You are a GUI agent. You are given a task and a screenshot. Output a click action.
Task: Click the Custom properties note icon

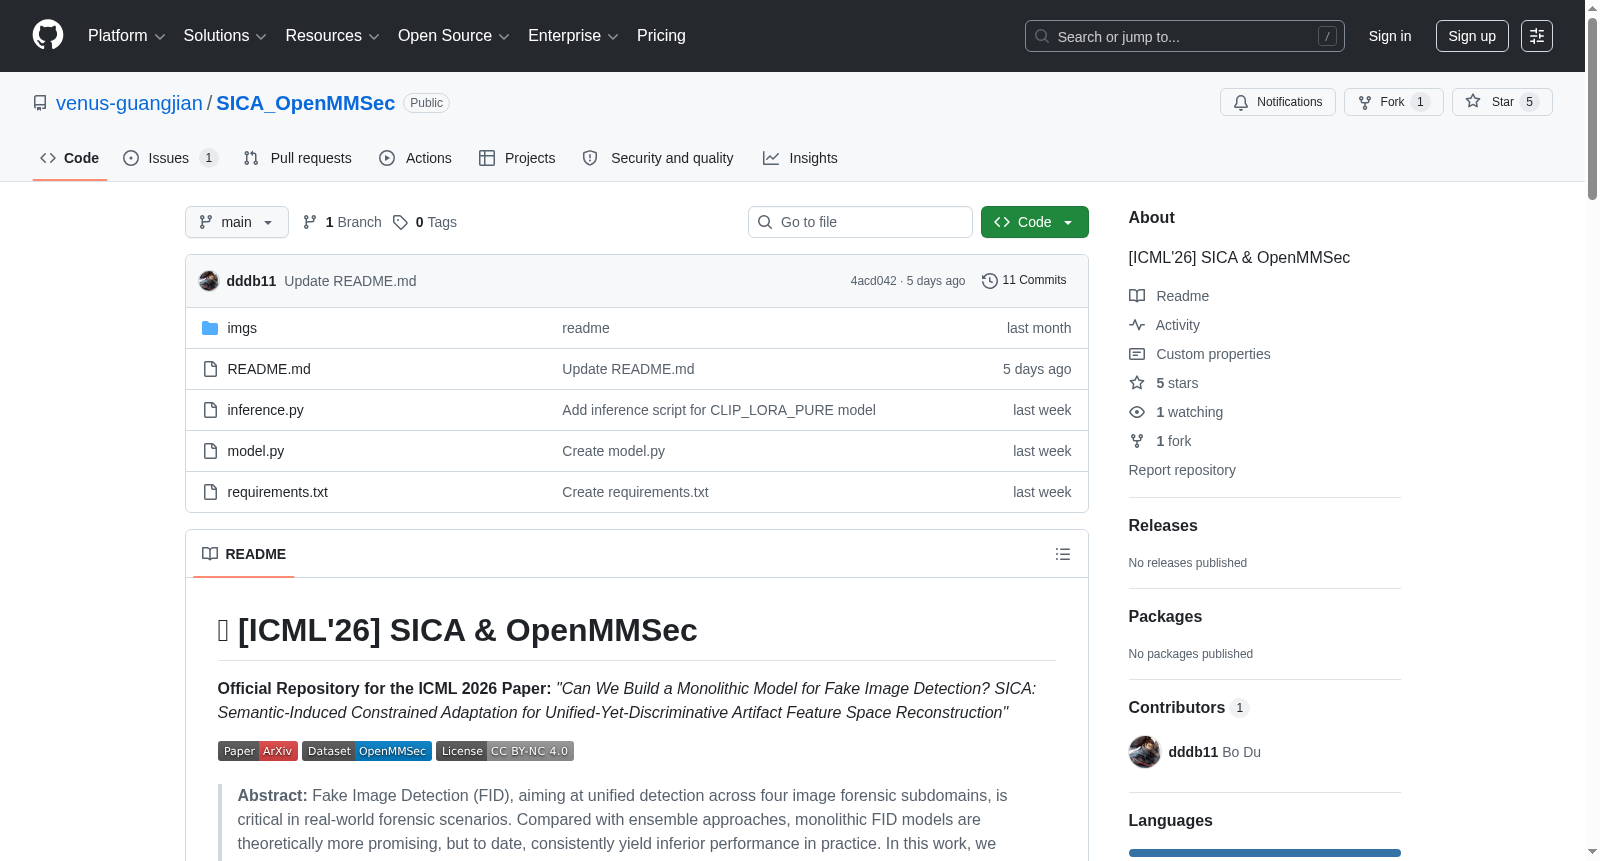tap(1137, 354)
